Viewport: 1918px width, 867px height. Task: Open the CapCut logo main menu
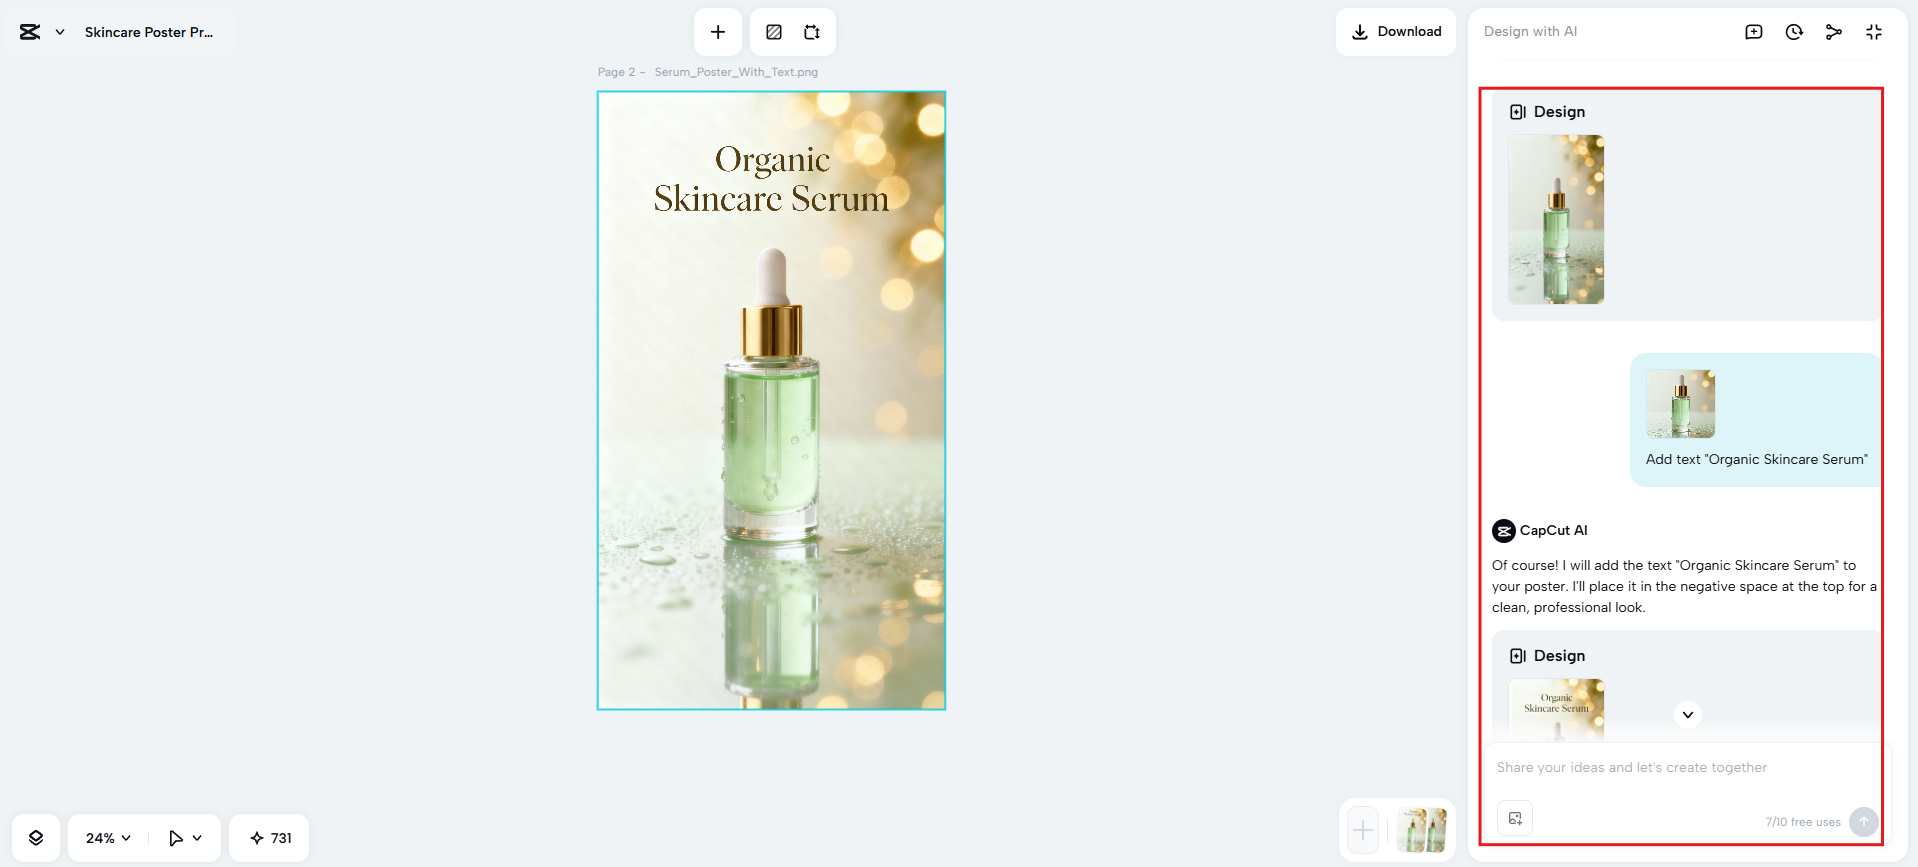tap(40, 32)
